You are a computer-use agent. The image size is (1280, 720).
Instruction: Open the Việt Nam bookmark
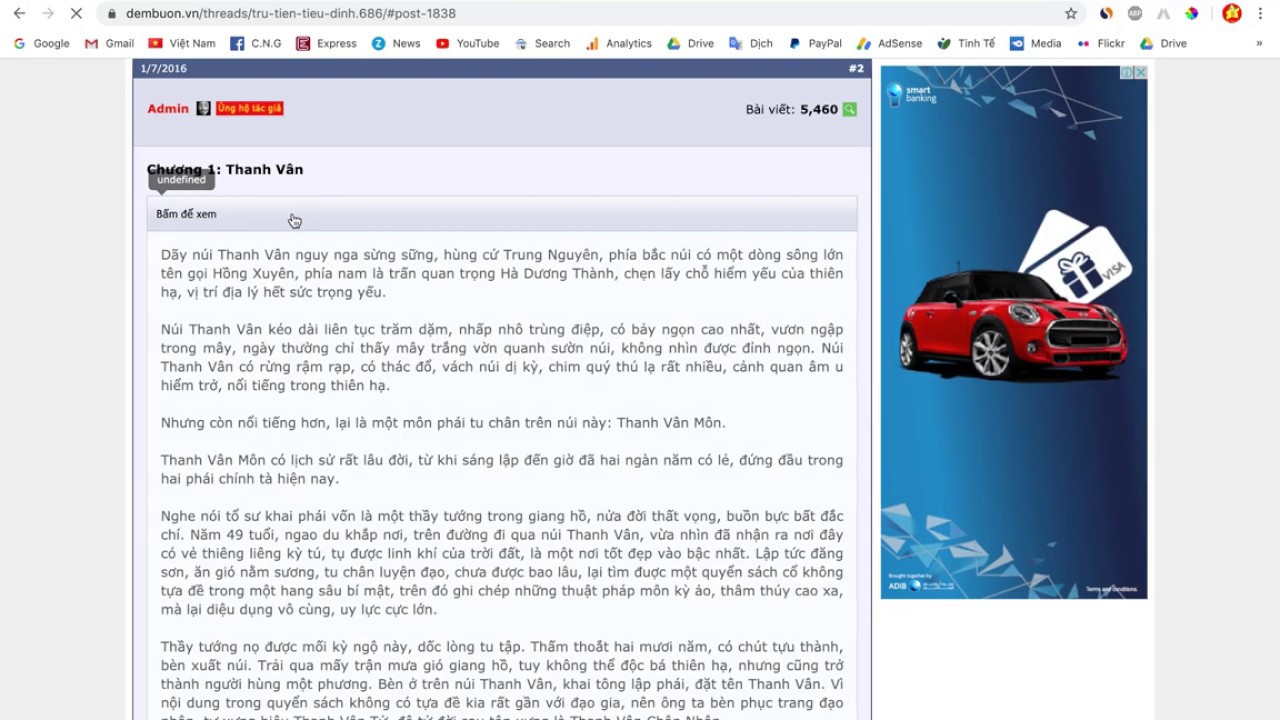tap(182, 44)
